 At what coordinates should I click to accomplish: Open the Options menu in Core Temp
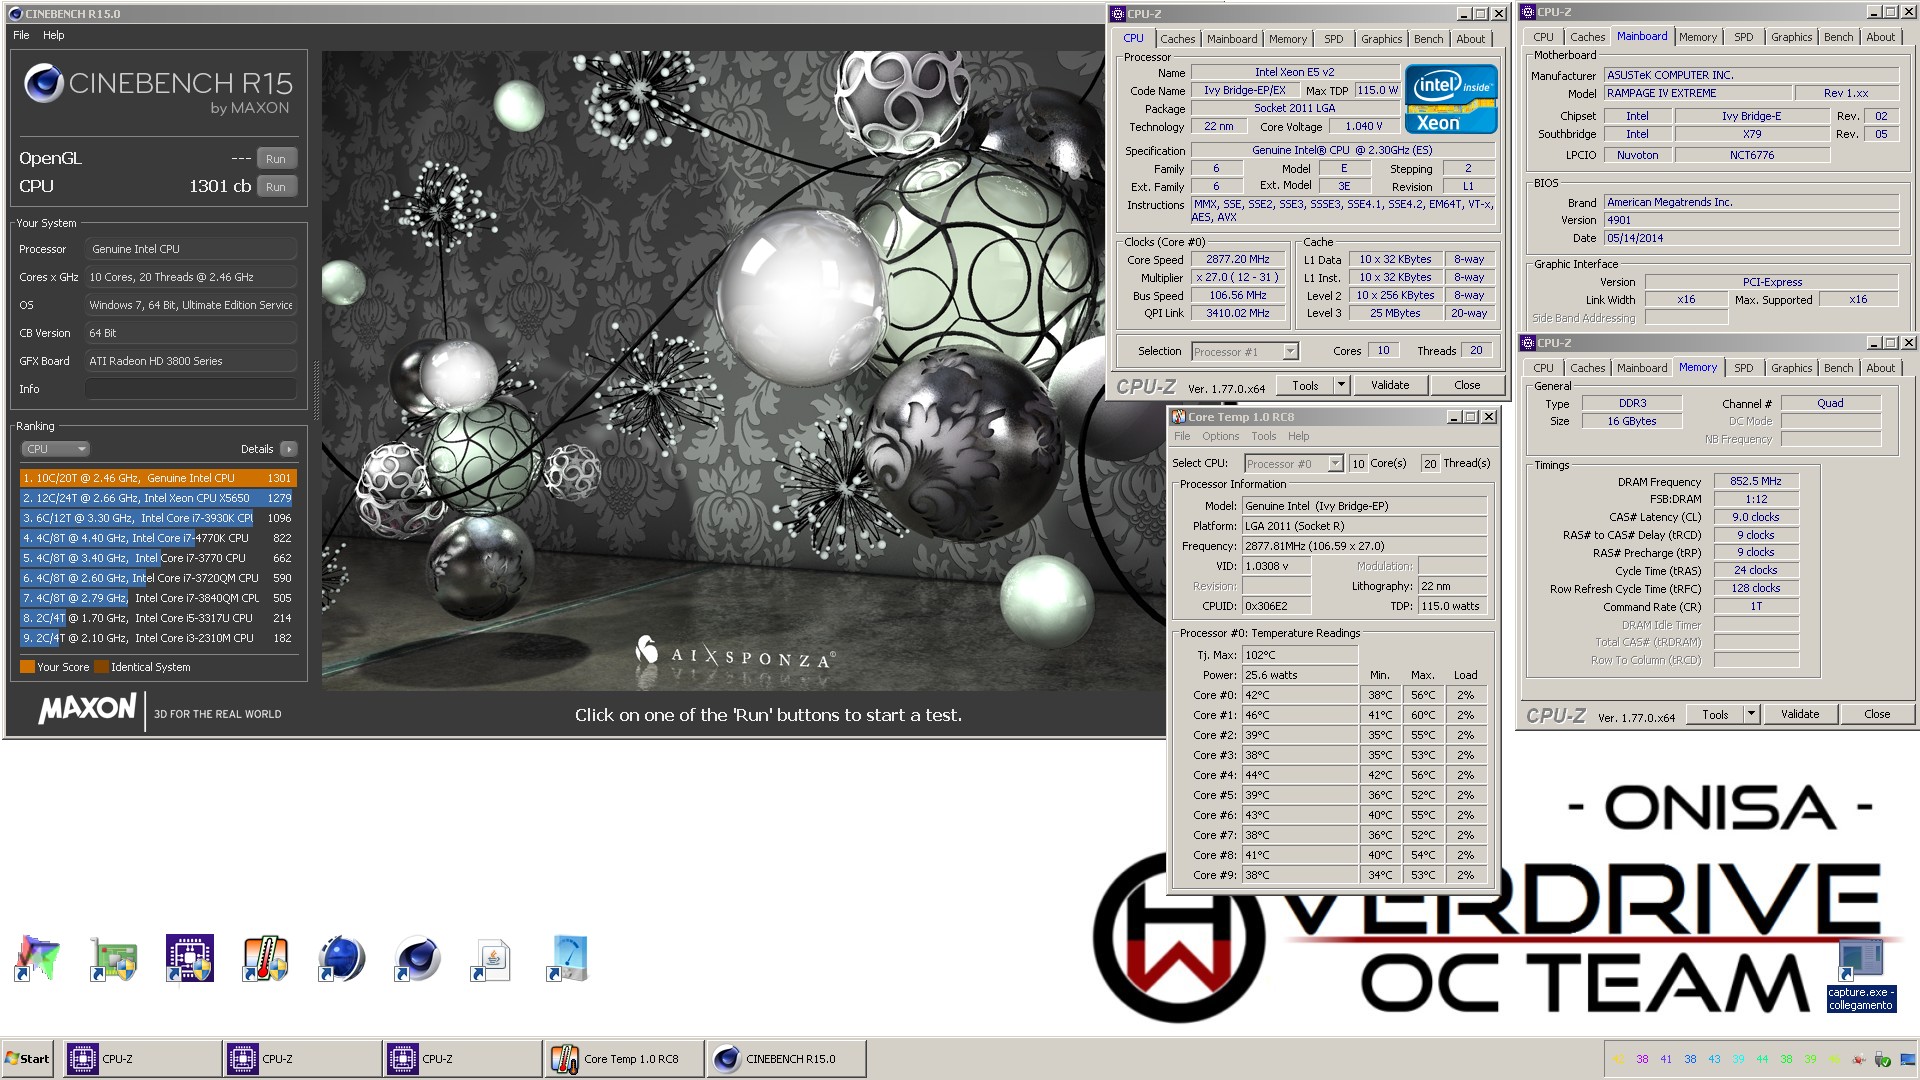[1220, 436]
